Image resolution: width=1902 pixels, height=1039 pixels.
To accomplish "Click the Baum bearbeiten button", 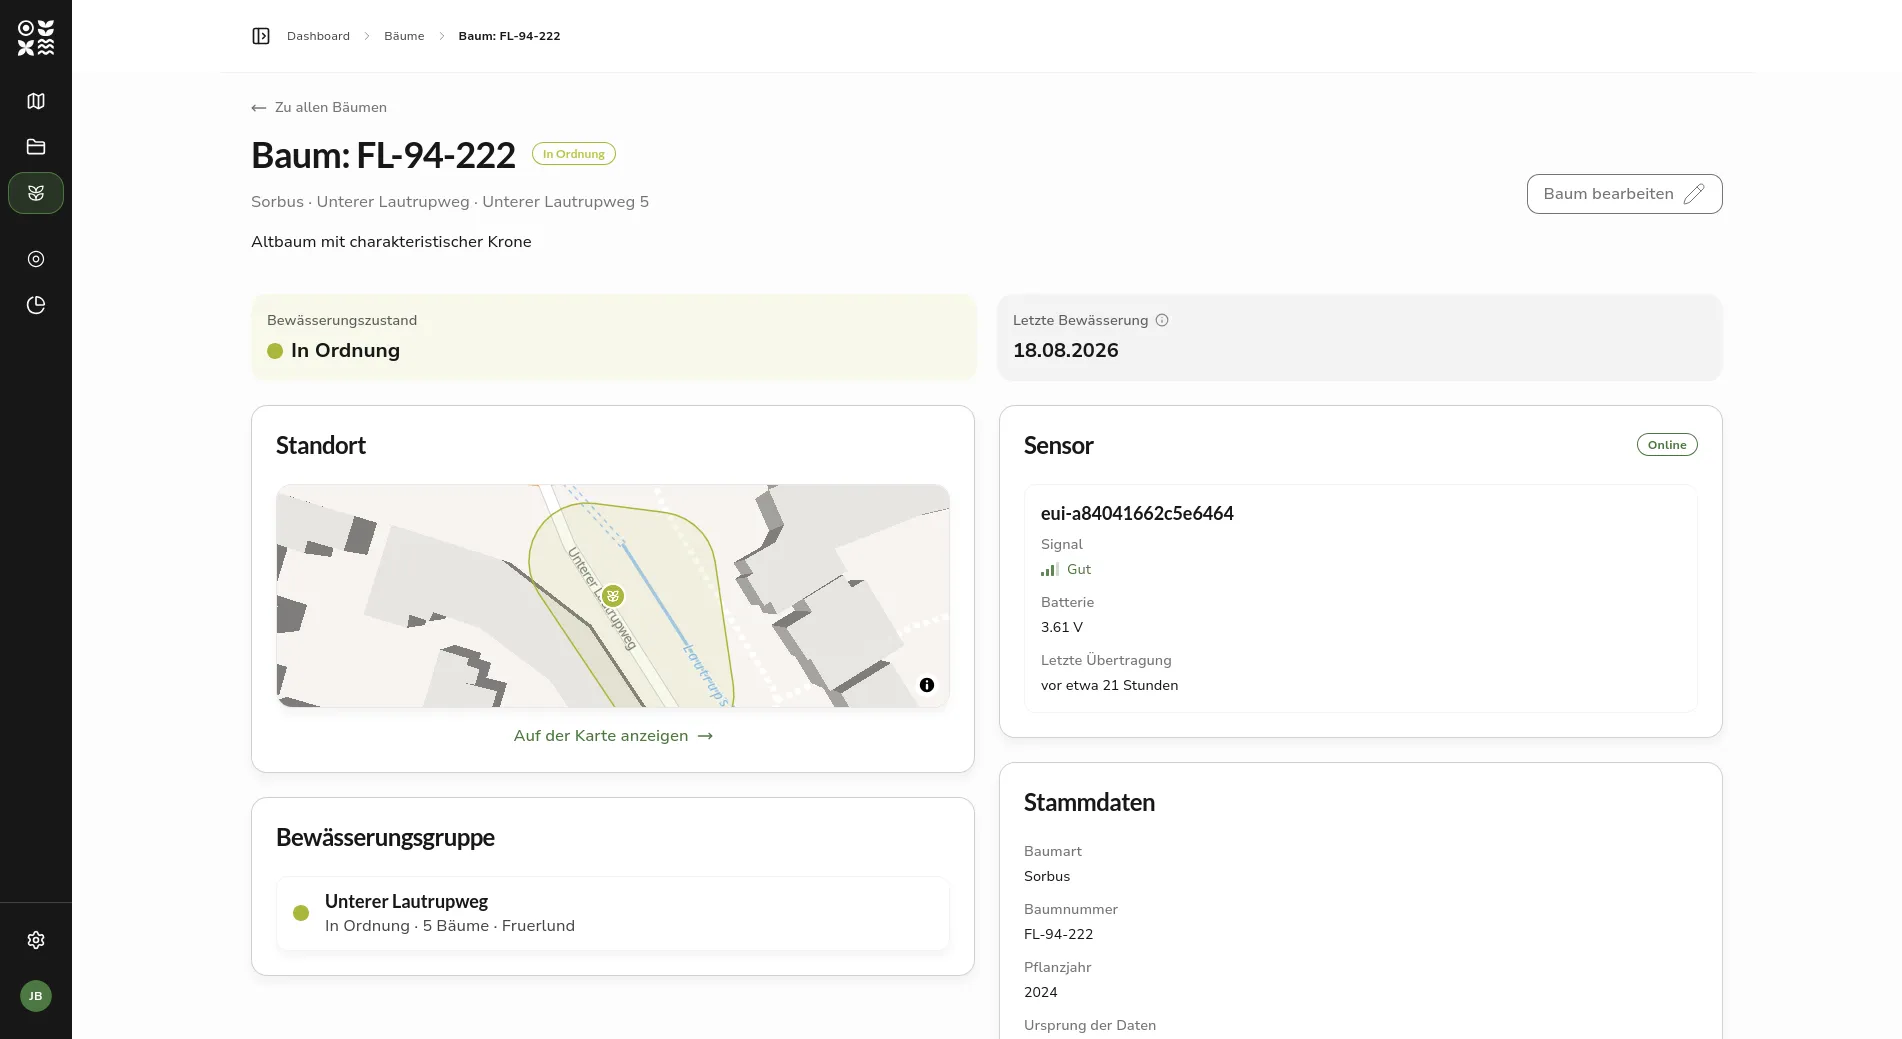I will click(x=1624, y=194).
